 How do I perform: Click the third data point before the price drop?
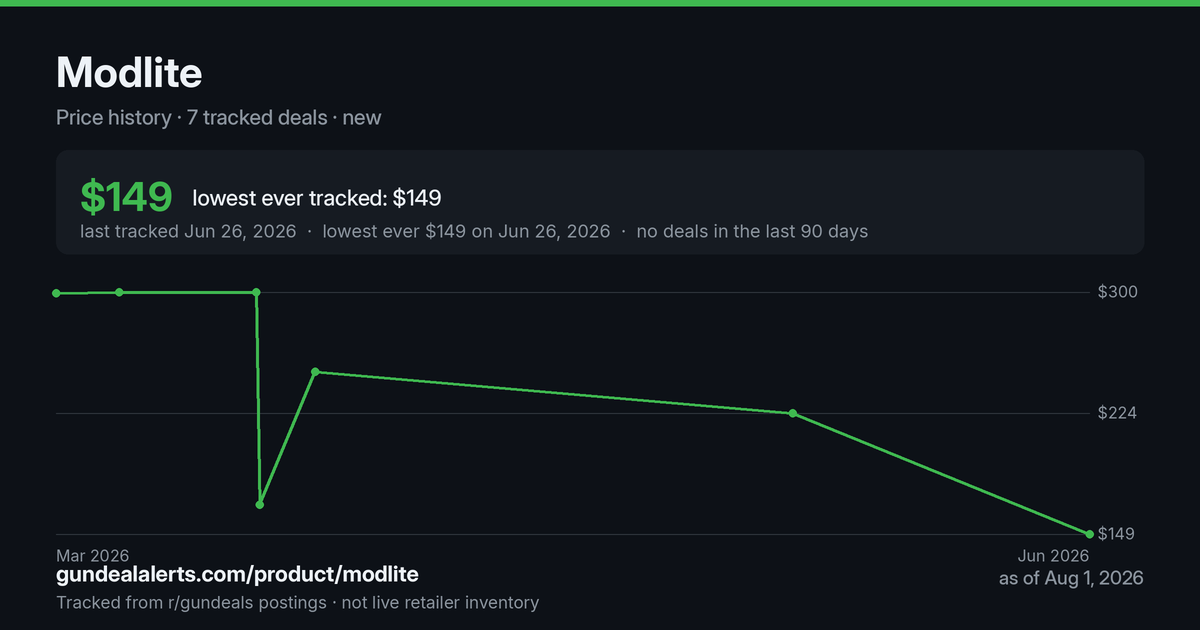pyautogui.click(x=257, y=292)
